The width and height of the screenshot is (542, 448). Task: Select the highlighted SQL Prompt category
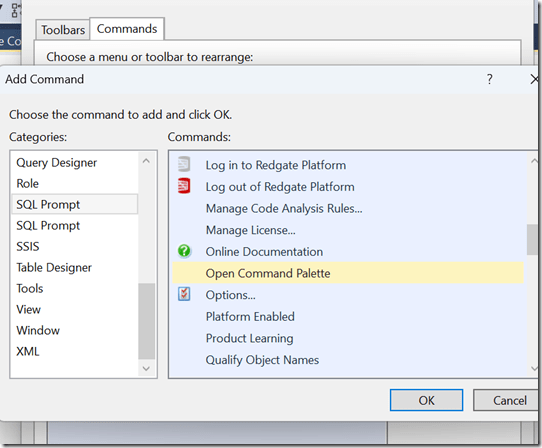pyautogui.click(x=75, y=204)
